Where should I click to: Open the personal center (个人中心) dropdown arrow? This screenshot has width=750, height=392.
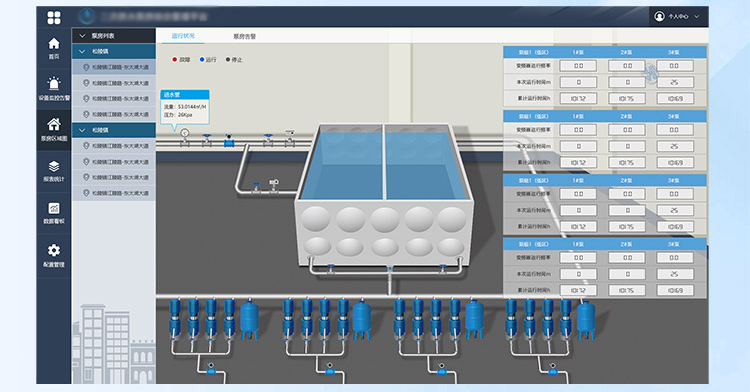696,17
